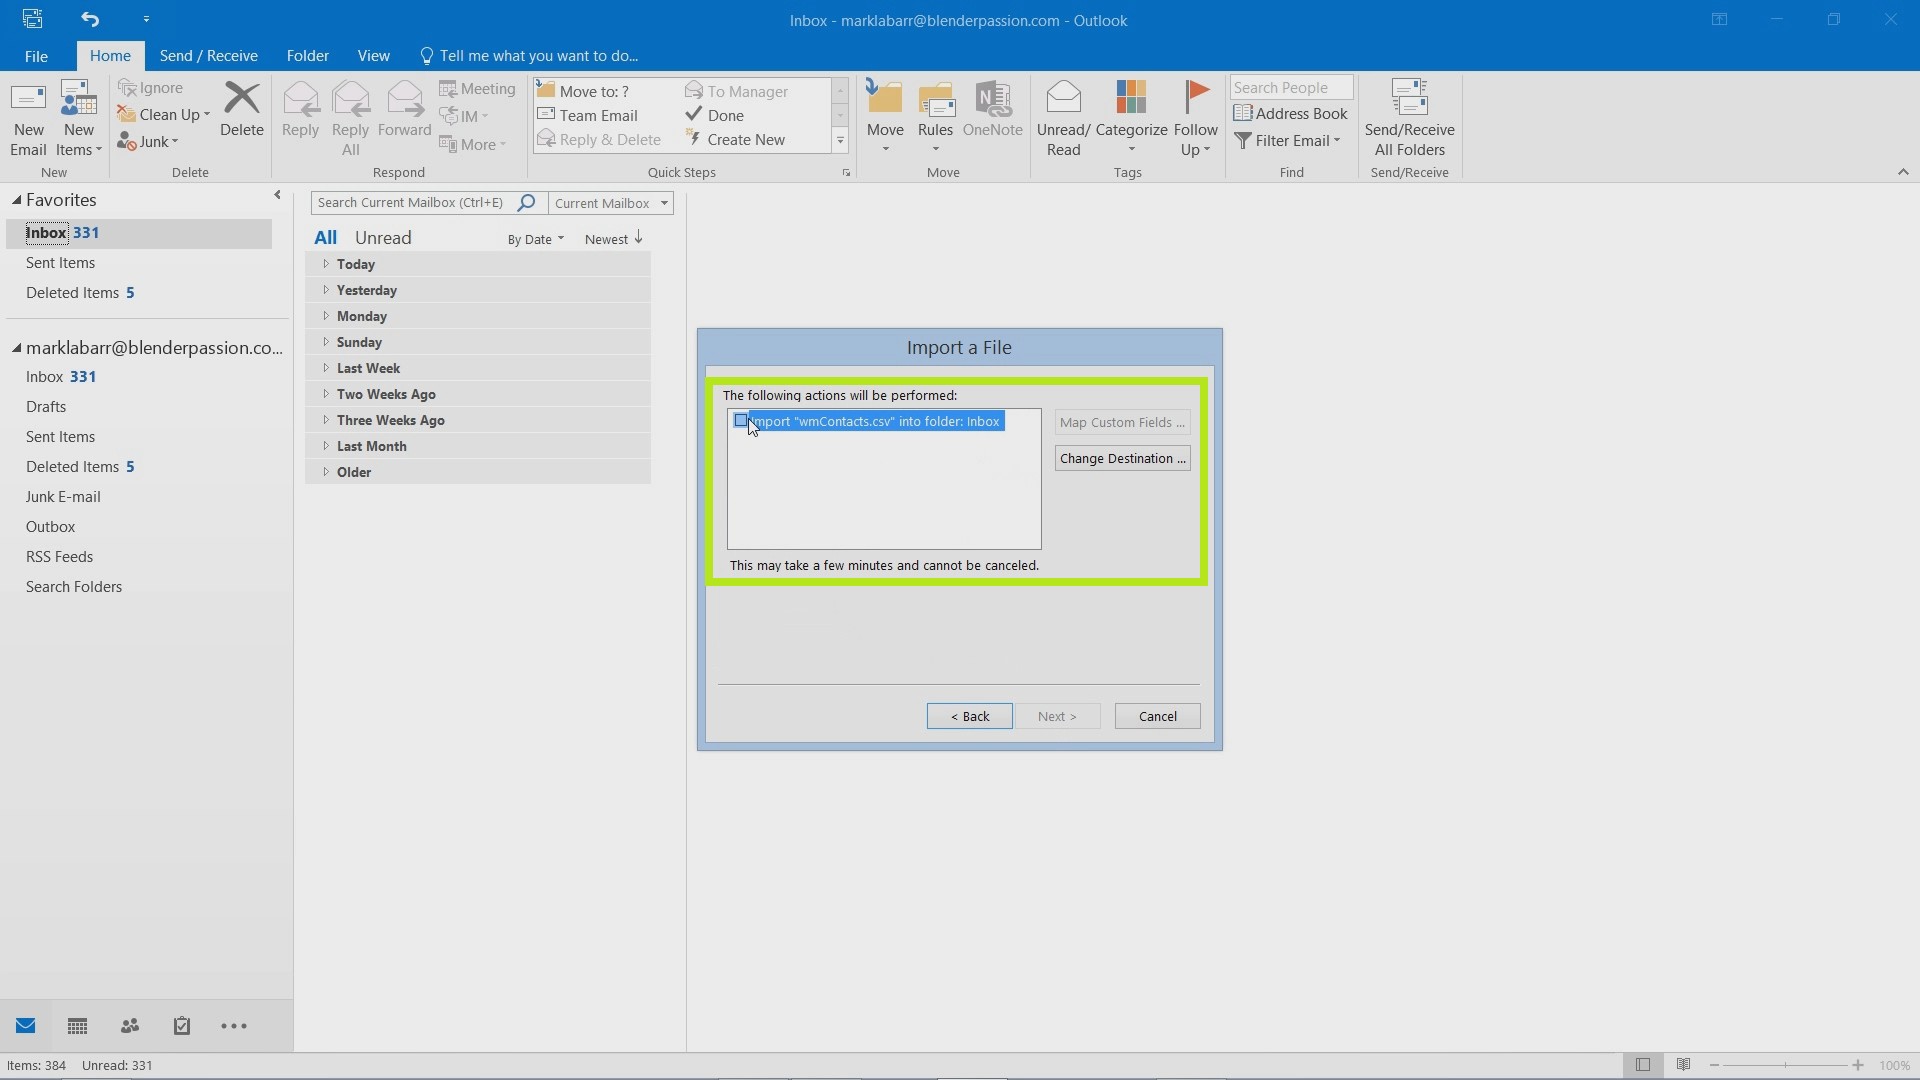Screen dimensions: 1920x1080
Task: Click the Change Destination button
Action: [x=1122, y=458]
